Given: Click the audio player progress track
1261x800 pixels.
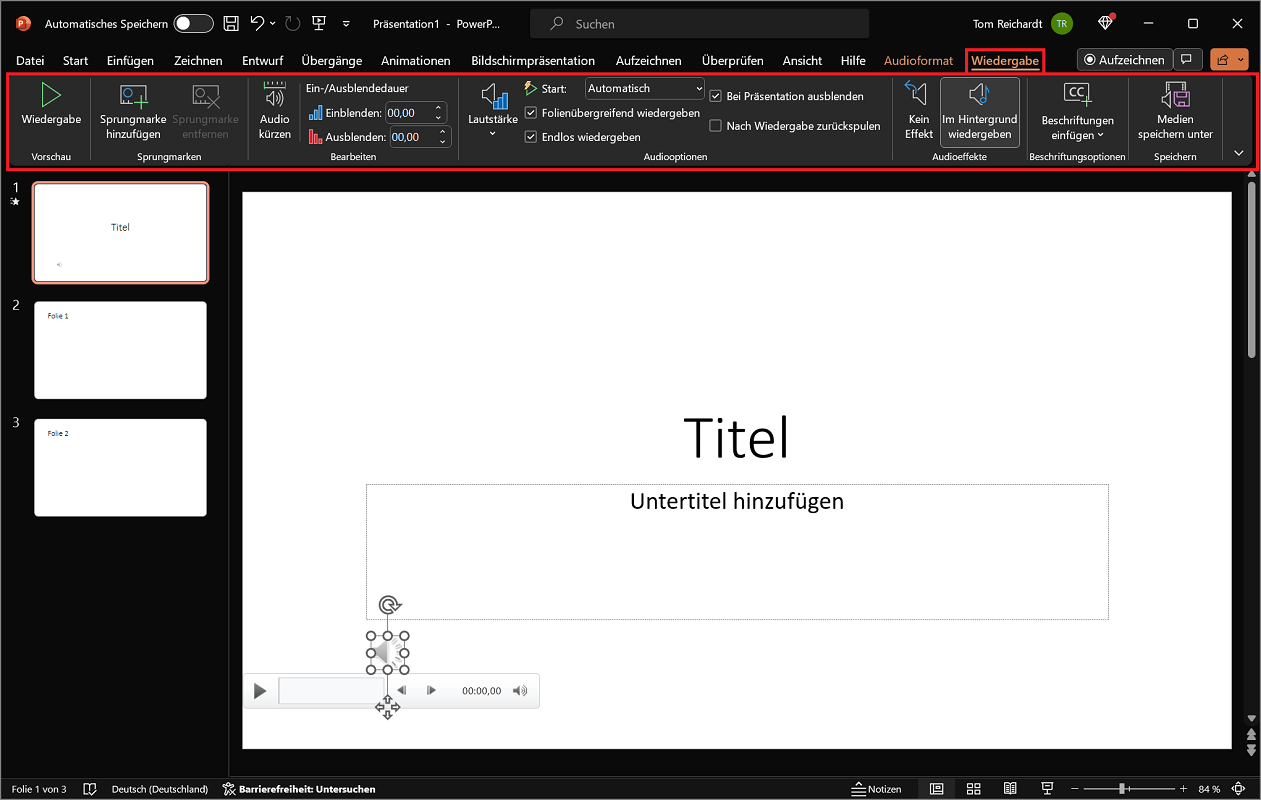Looking at the screenshot, I should click(x=333, y=691).
